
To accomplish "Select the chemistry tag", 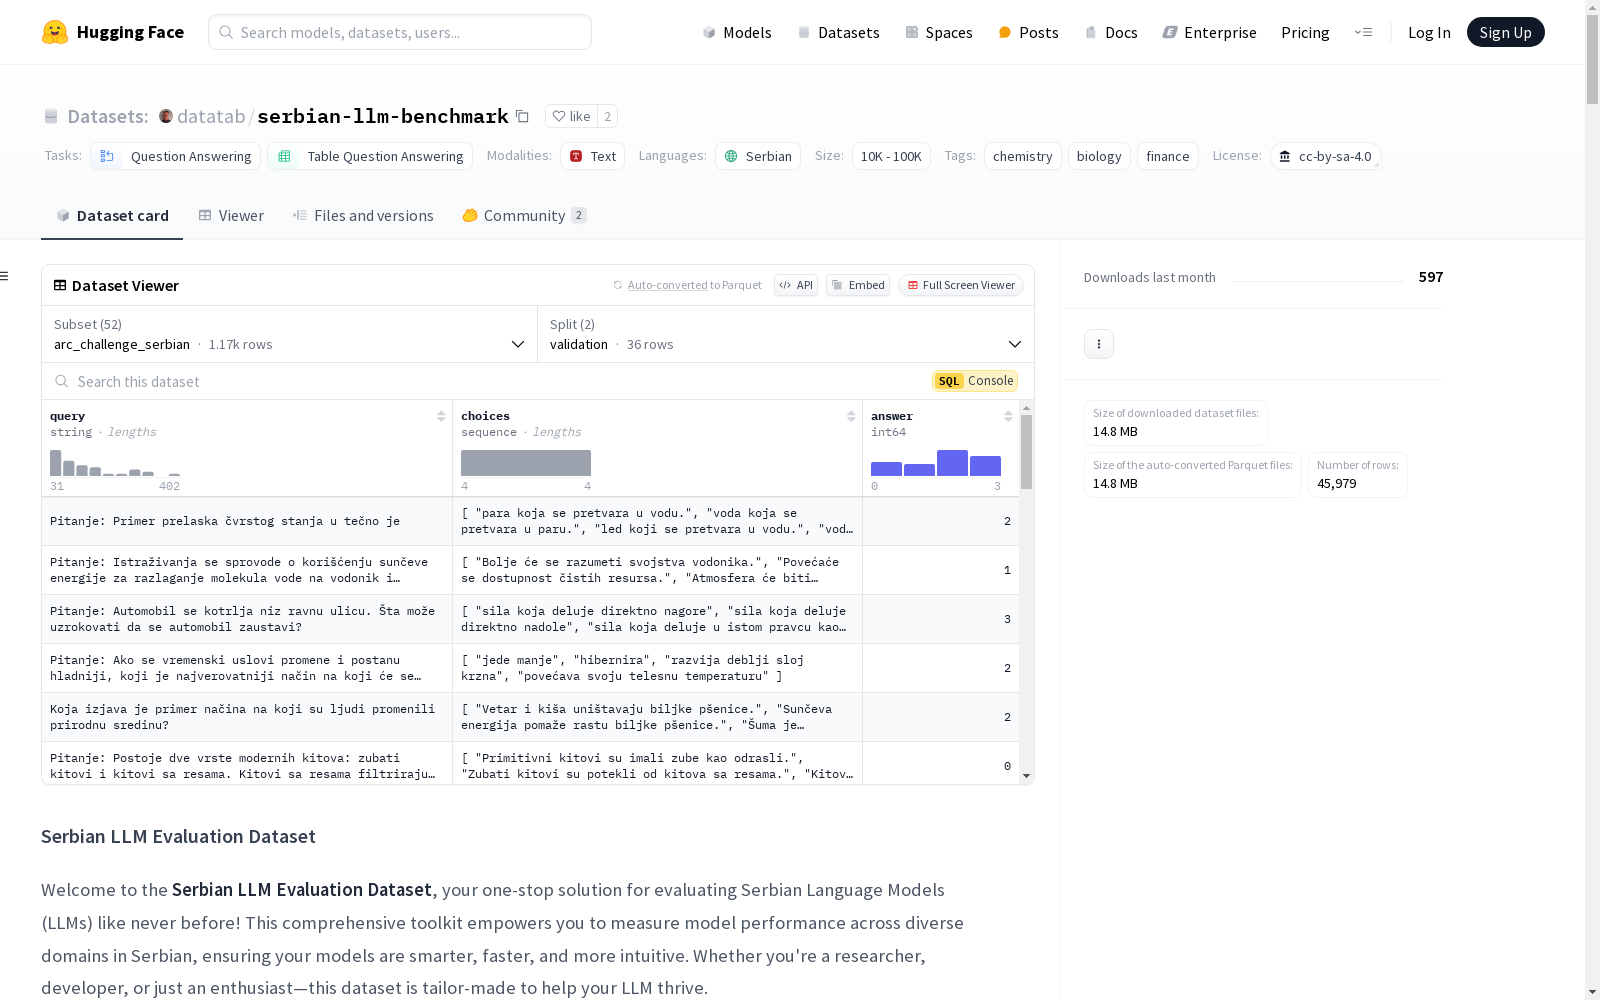I will click(1022, 156).
